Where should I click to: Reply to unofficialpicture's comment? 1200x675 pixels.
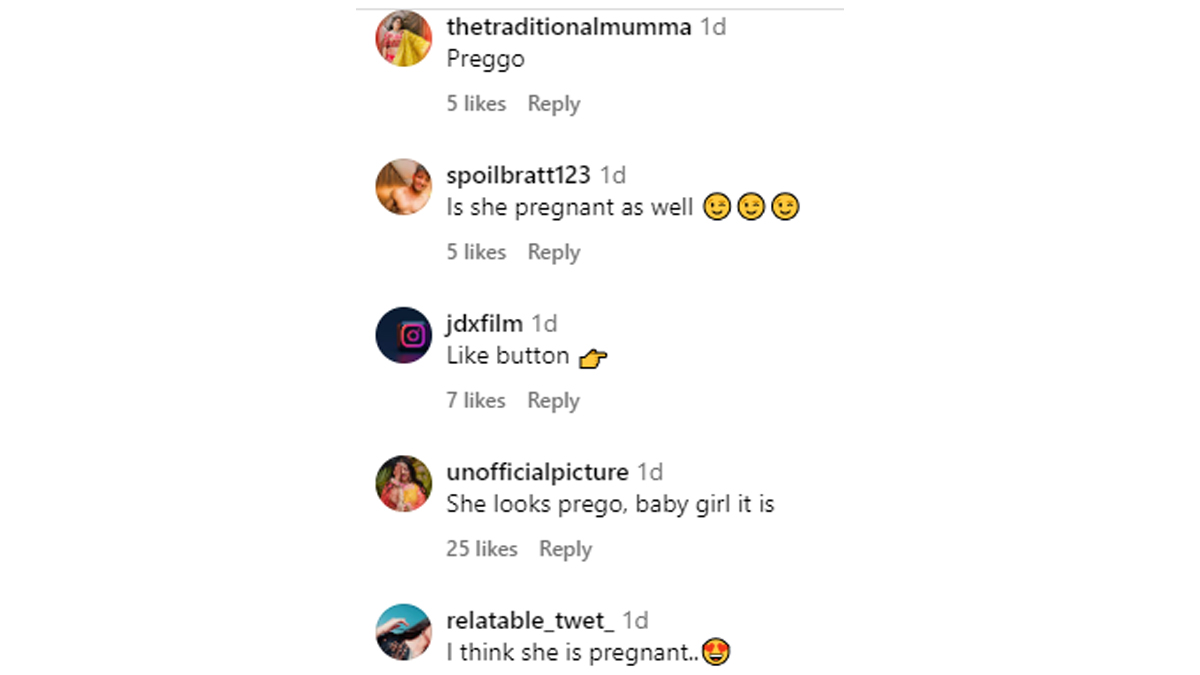(x=565, y=549)
